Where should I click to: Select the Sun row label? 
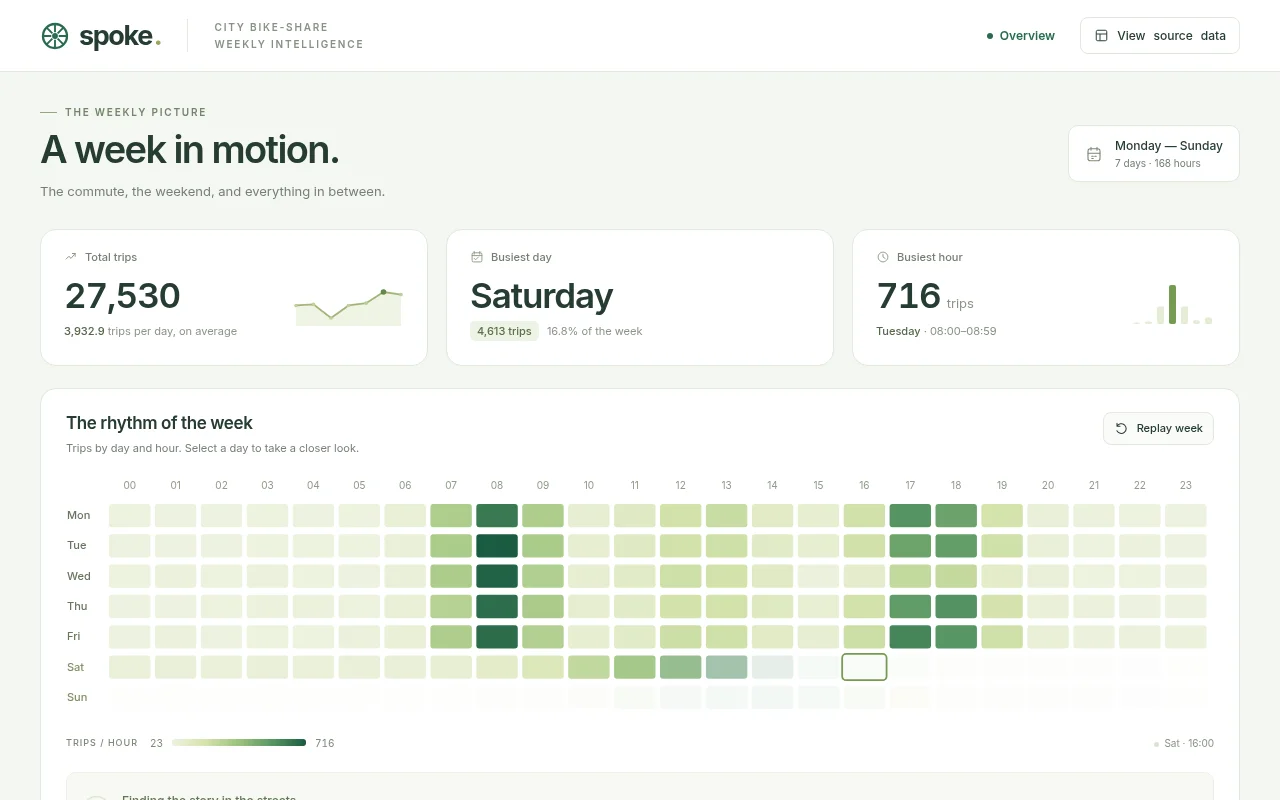(x=77, y=697)
